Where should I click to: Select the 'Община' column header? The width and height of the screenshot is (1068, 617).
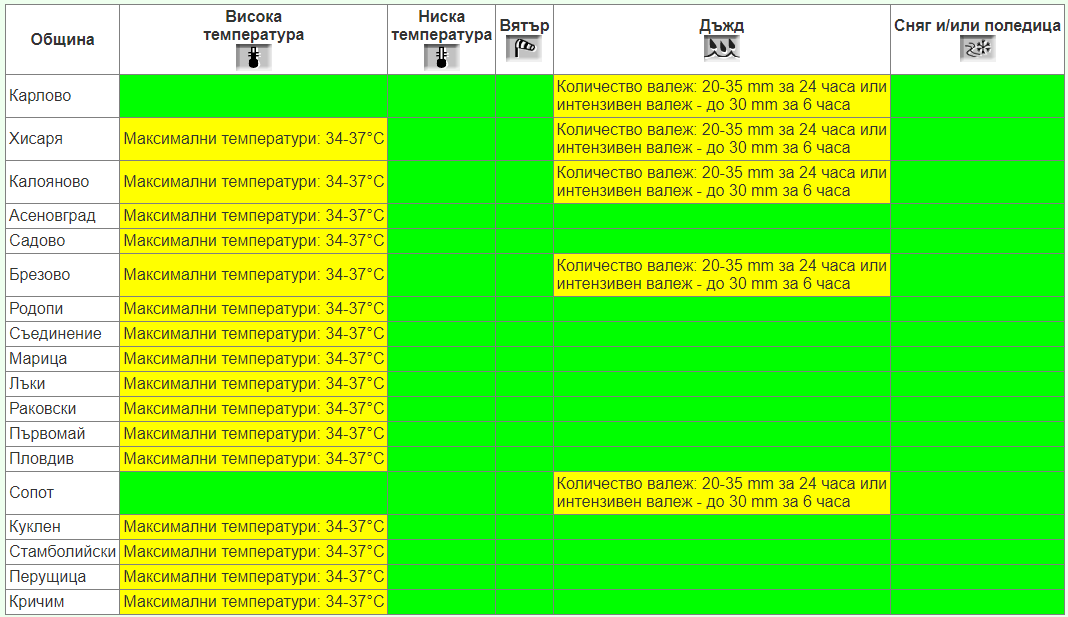pos(63,40)
